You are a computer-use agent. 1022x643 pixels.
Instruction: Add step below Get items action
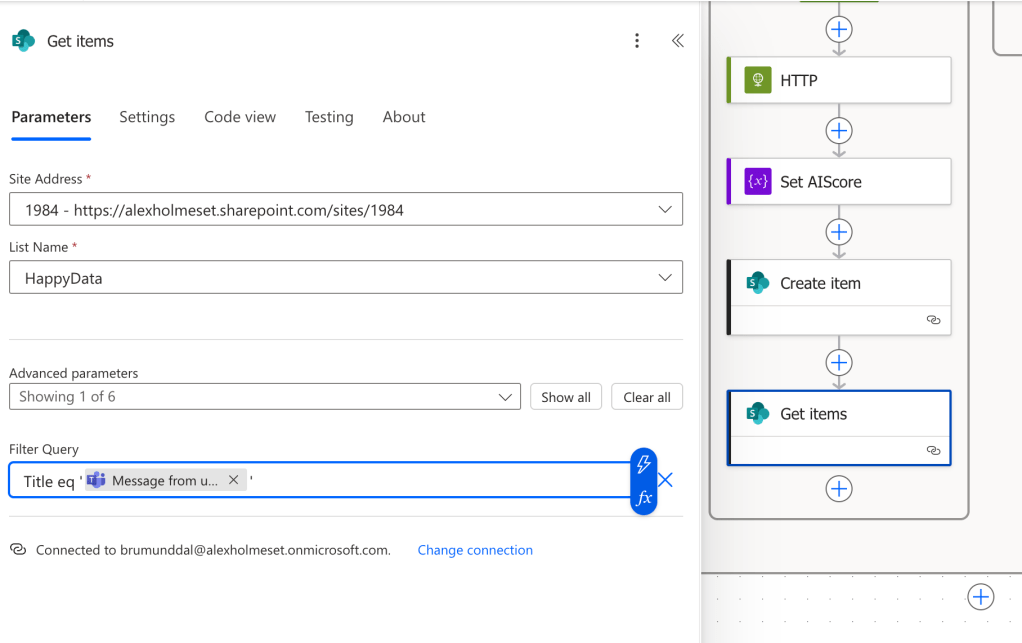[839, 488]
